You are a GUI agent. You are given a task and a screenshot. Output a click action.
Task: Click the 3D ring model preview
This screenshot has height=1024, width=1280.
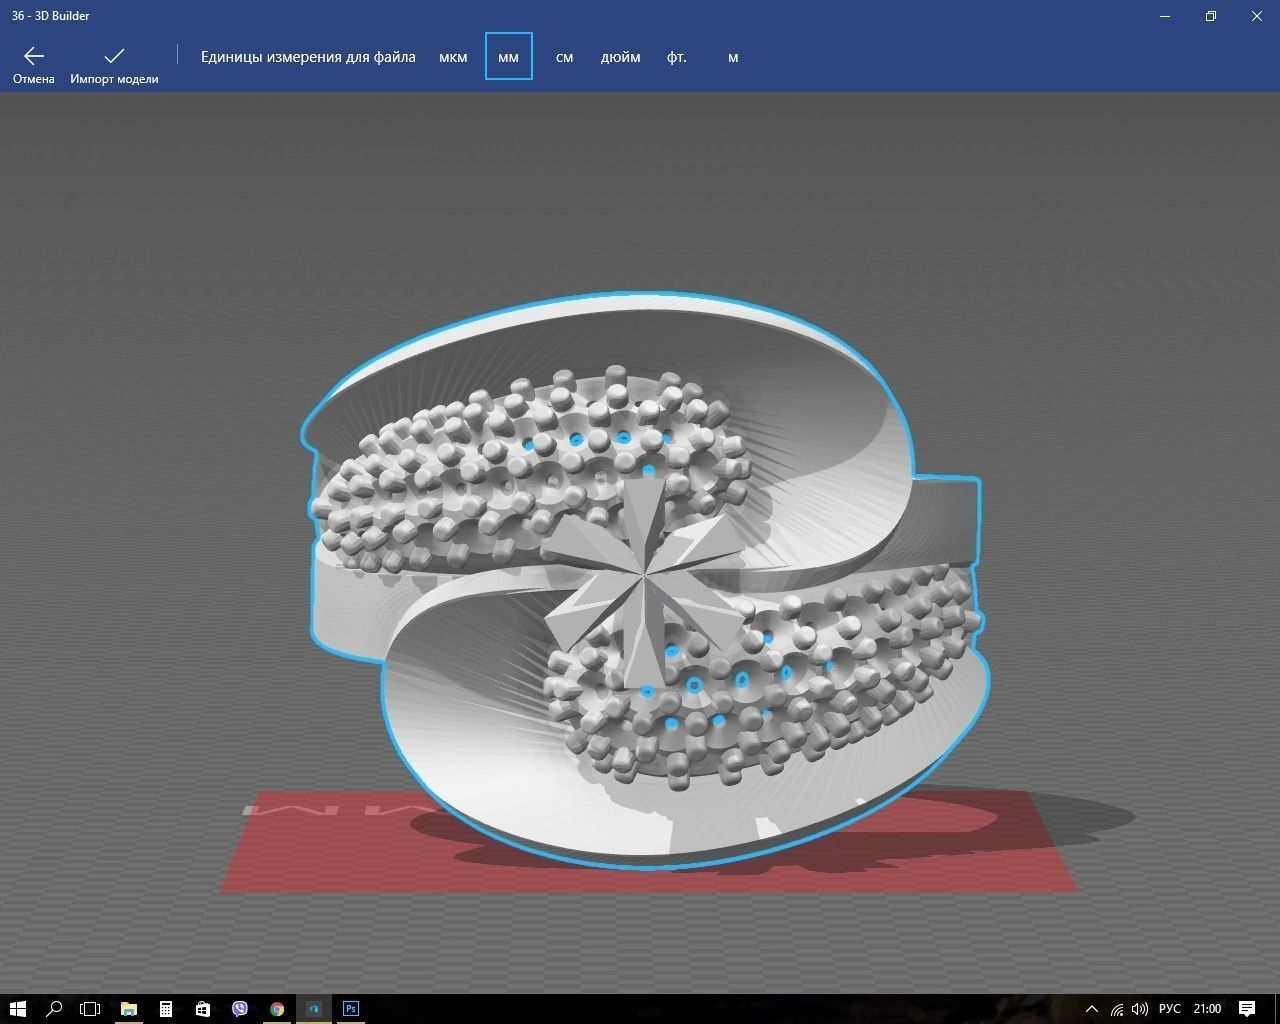tap(645, 580)
